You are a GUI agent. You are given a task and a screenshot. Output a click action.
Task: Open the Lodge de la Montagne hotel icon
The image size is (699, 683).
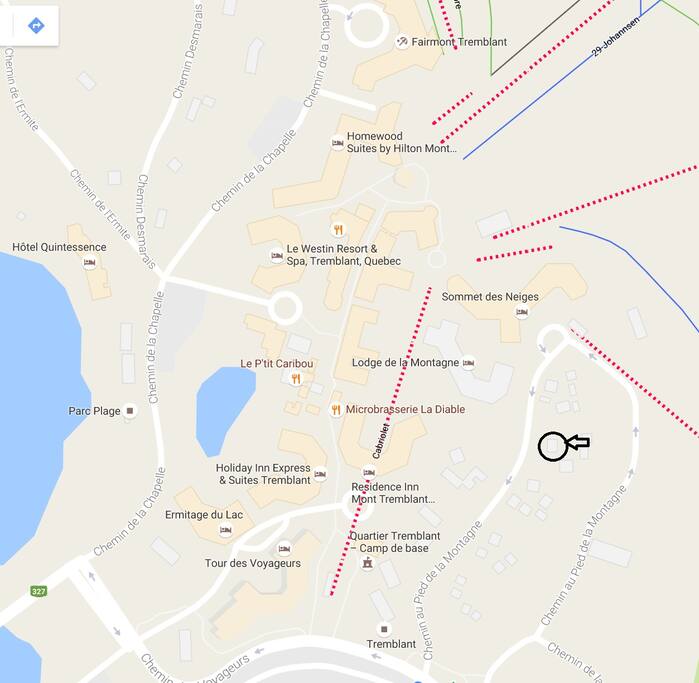tap(468, 363)
